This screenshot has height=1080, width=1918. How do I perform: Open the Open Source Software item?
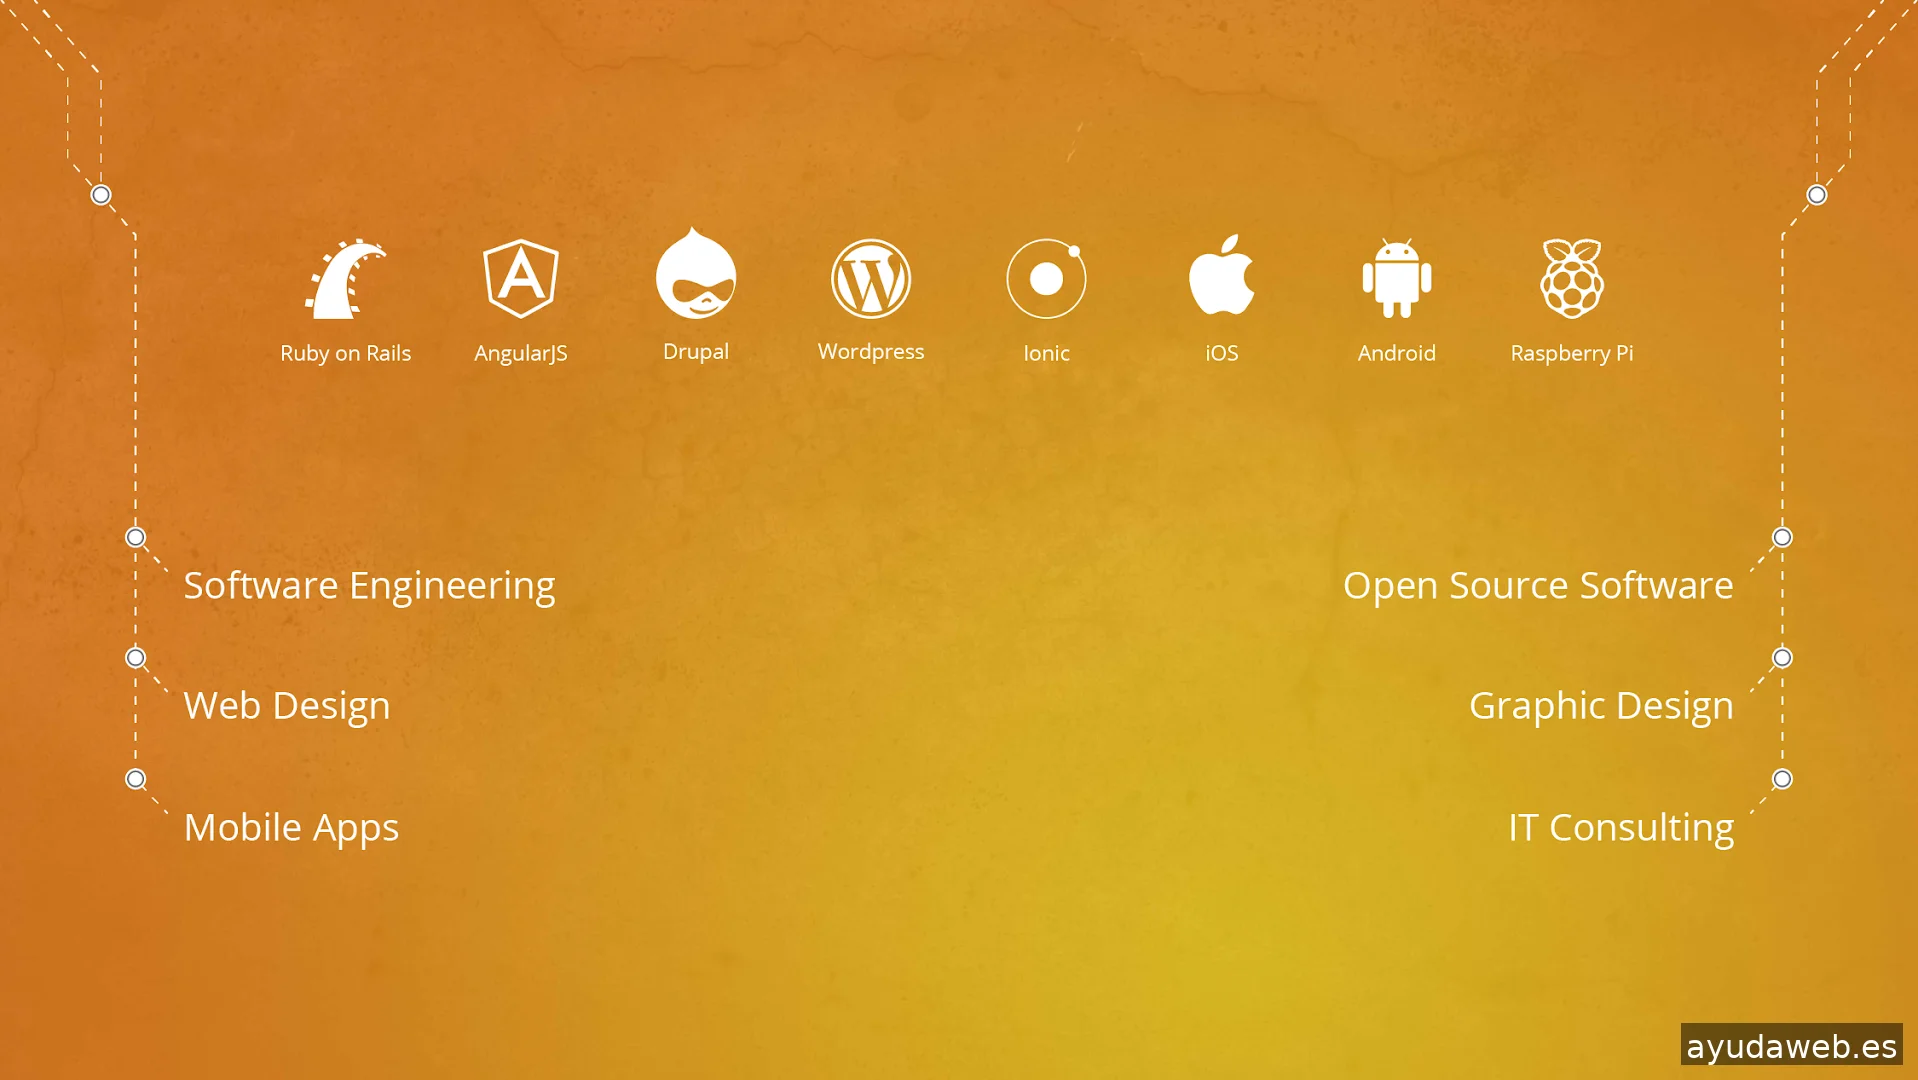[x=1538, y=586]
